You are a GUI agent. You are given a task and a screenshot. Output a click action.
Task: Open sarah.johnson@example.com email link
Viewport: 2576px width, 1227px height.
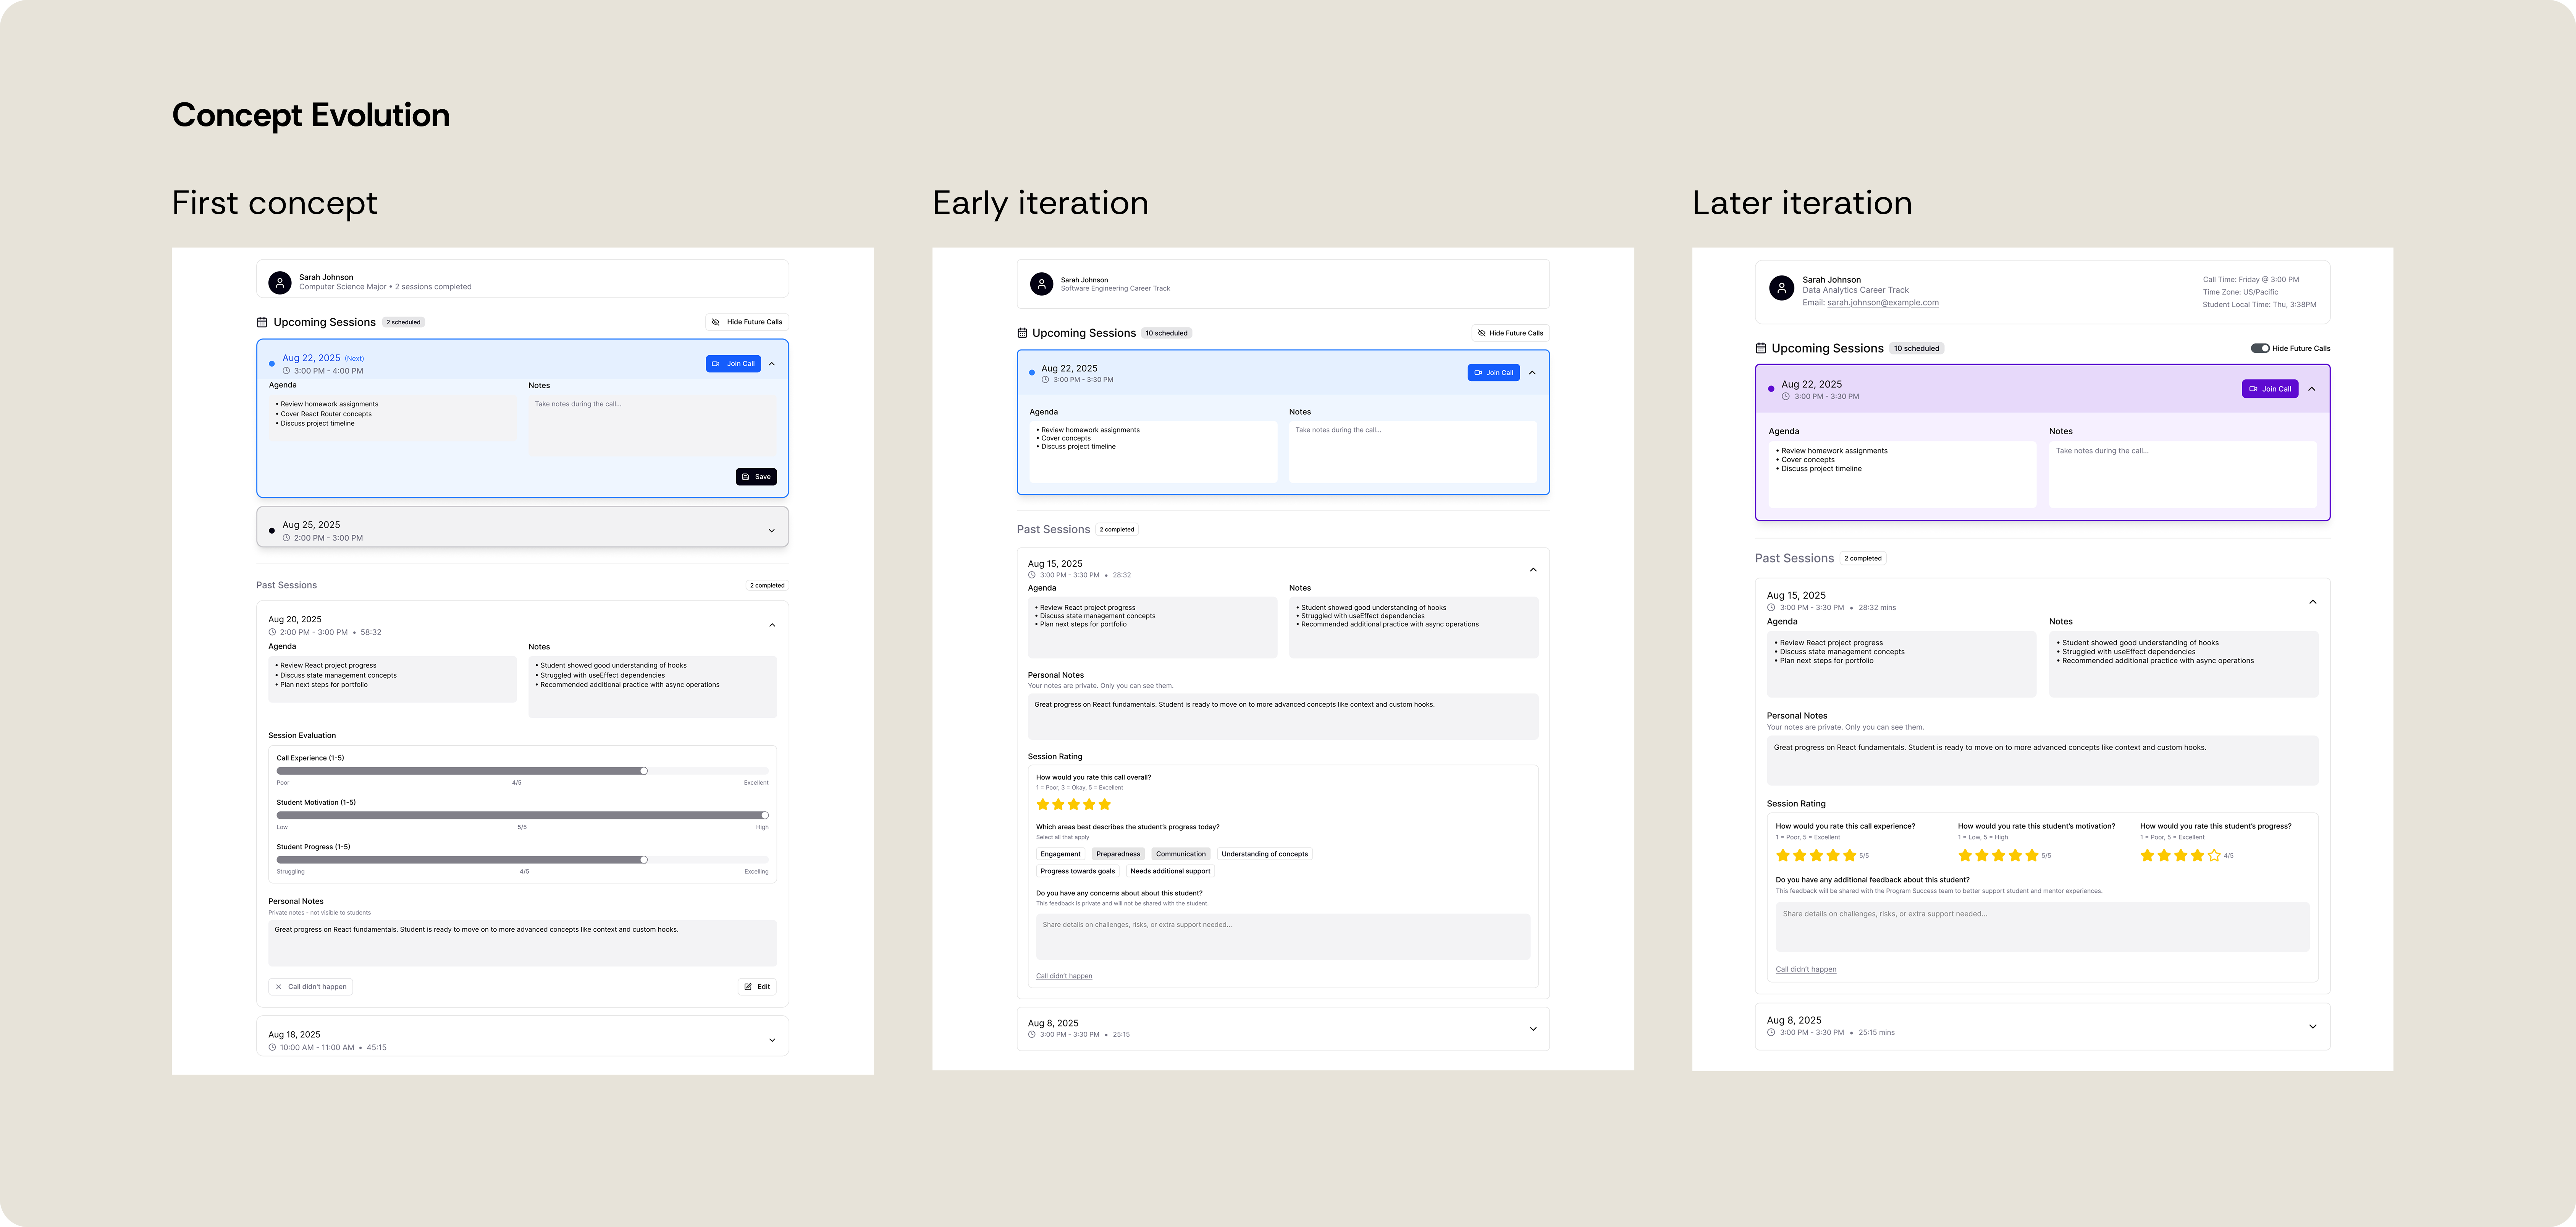1883,303
